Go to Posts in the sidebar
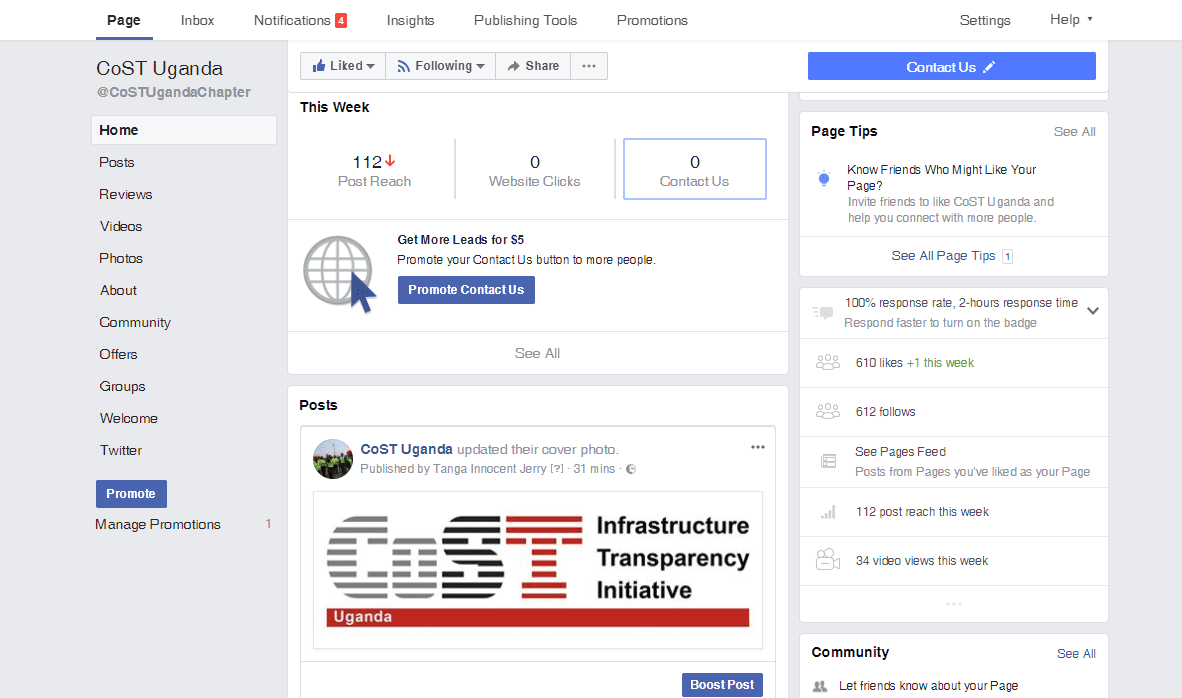1182x698 pixels. [117, 162]
